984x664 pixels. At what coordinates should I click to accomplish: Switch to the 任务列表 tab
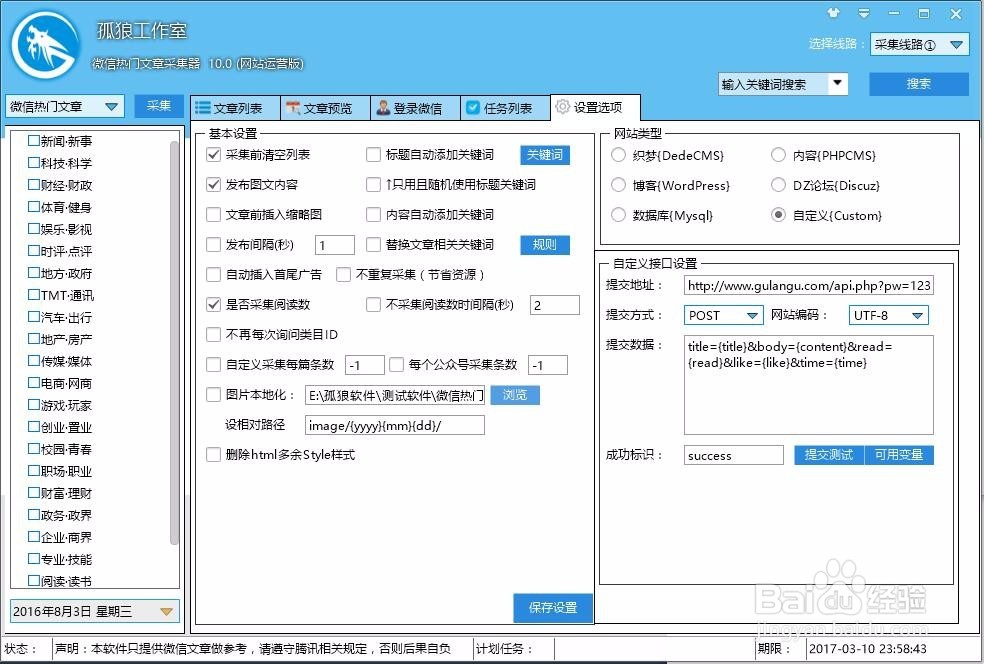(505, 108)
